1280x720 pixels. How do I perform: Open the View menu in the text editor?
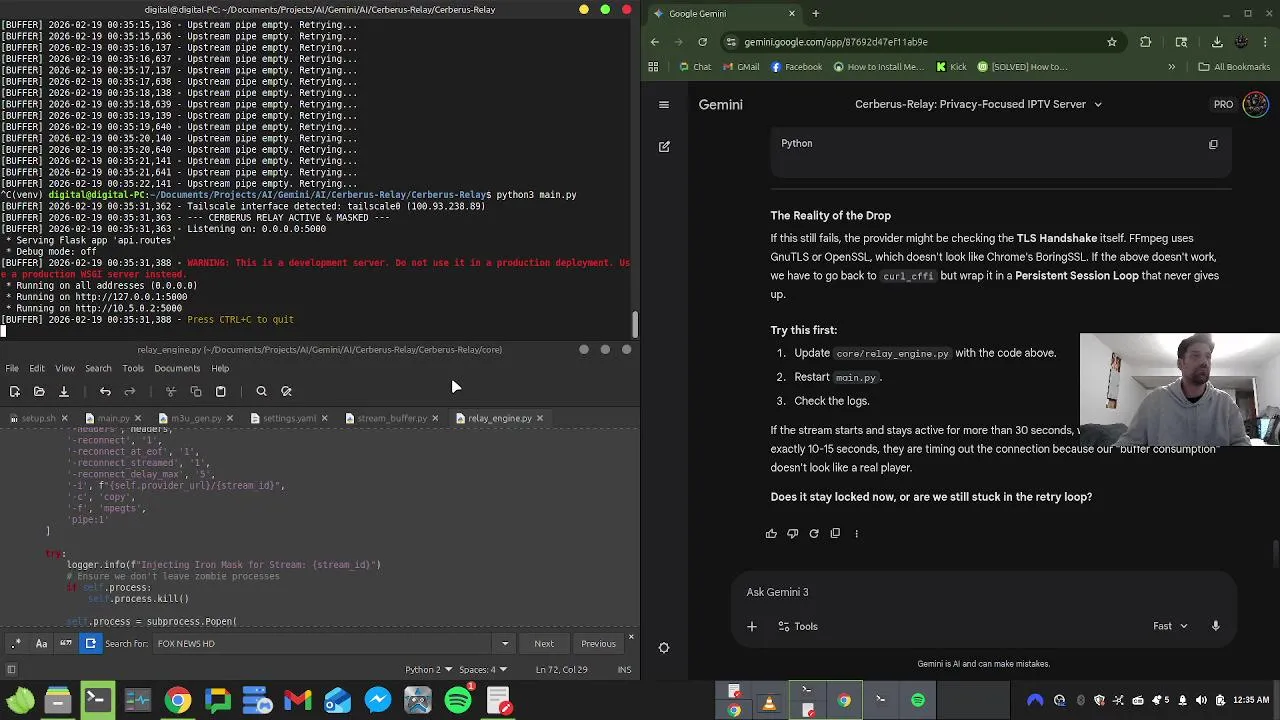[x=65, y=368]
